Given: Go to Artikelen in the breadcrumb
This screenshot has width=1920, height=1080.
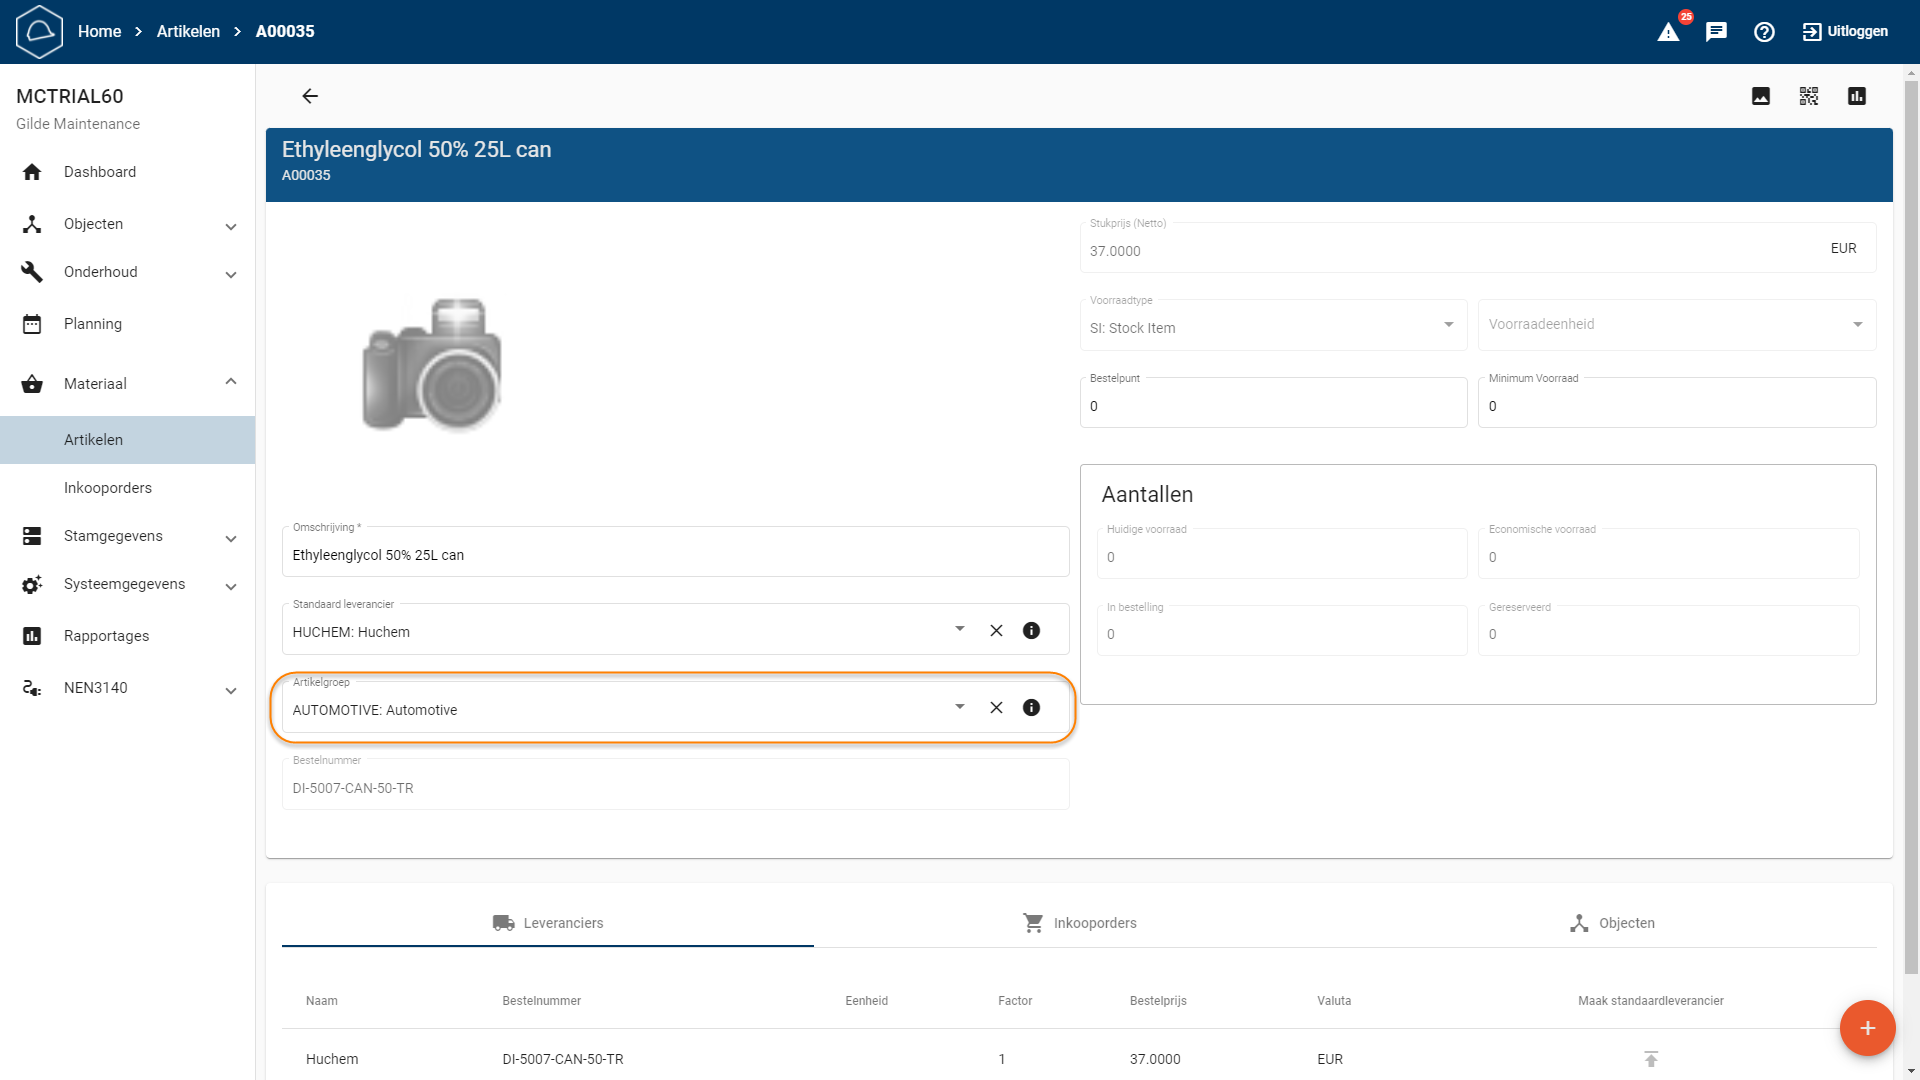Looking at the screenshot, I should click(x=188, y=32).
